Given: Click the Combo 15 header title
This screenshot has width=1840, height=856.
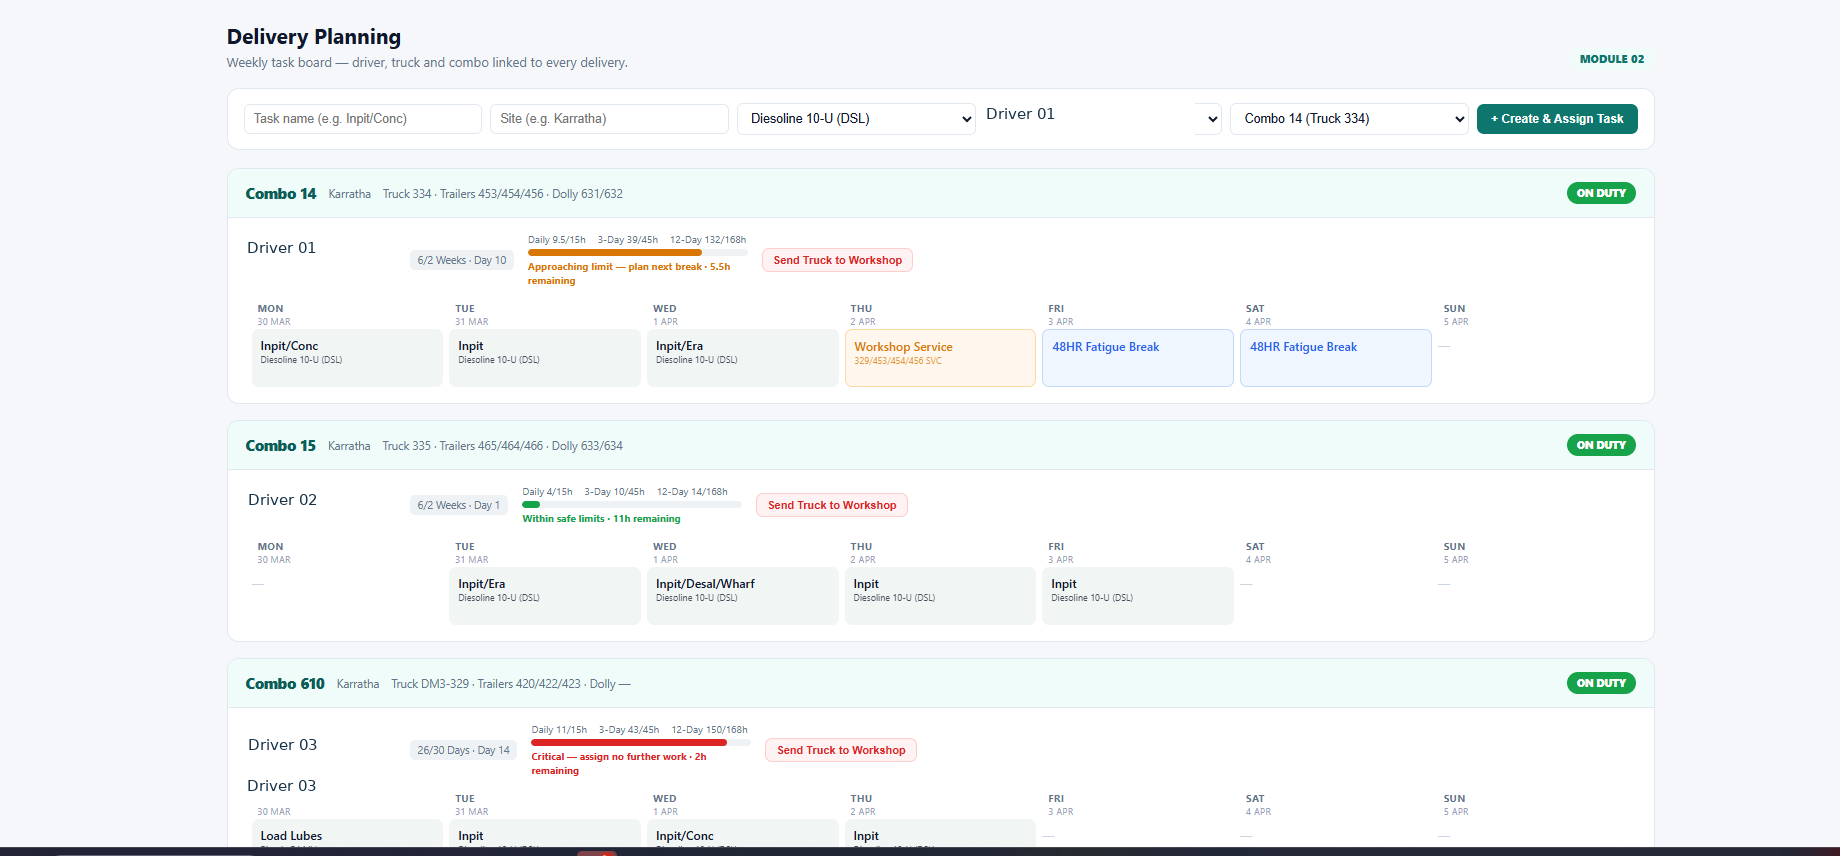Looking at the screenshot, I should 281,446.
